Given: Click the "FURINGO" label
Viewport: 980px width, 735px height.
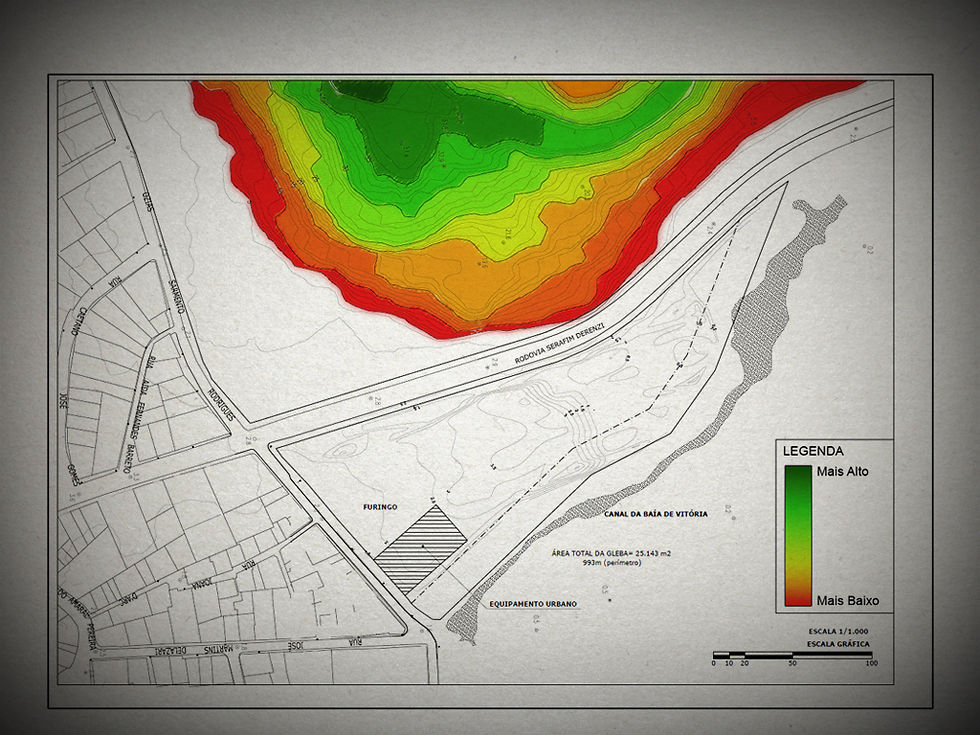Looking at the screenshot, I should [380, 507].
